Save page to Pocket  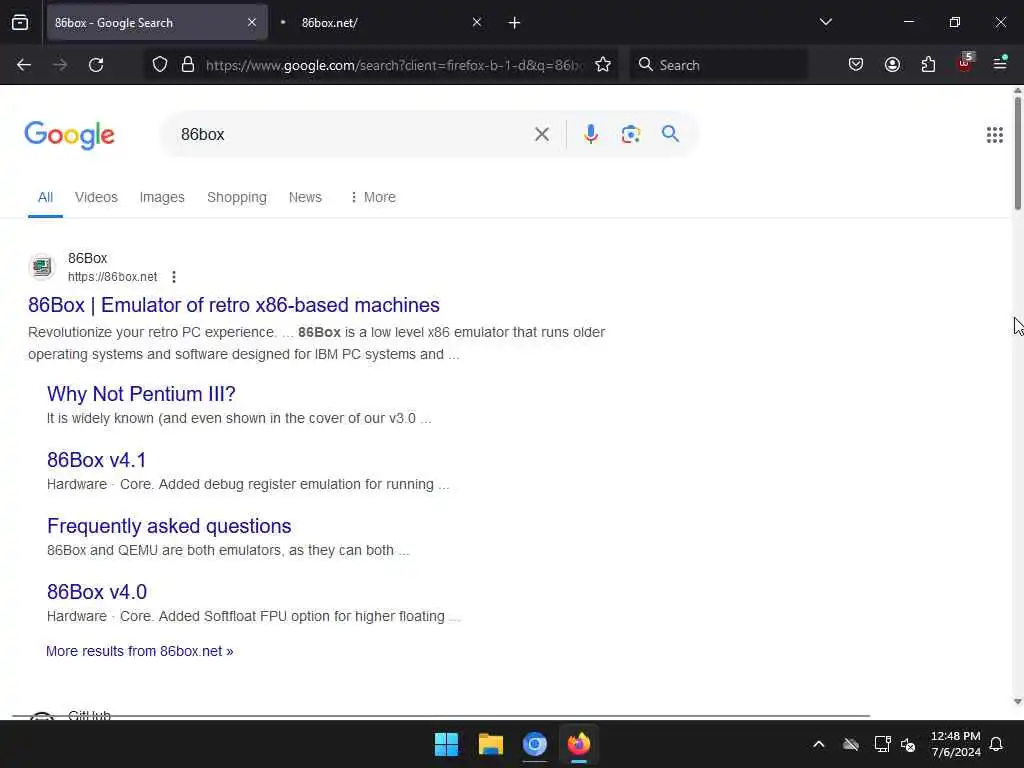tap(856, 65)
